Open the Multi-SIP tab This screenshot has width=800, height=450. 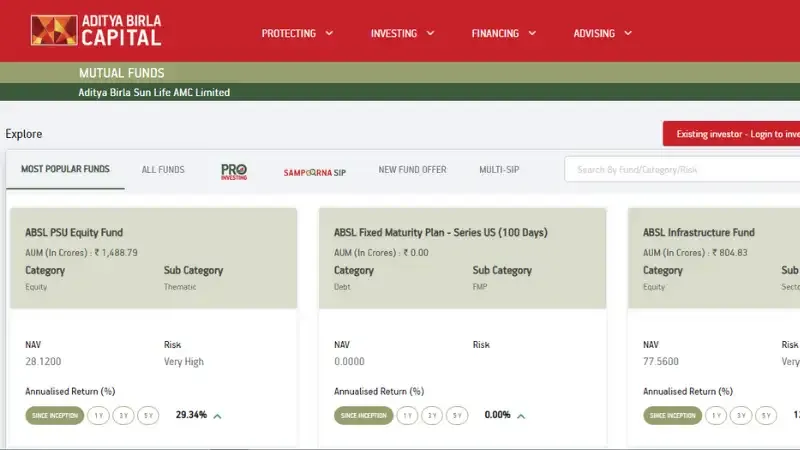tap(499, 170)
